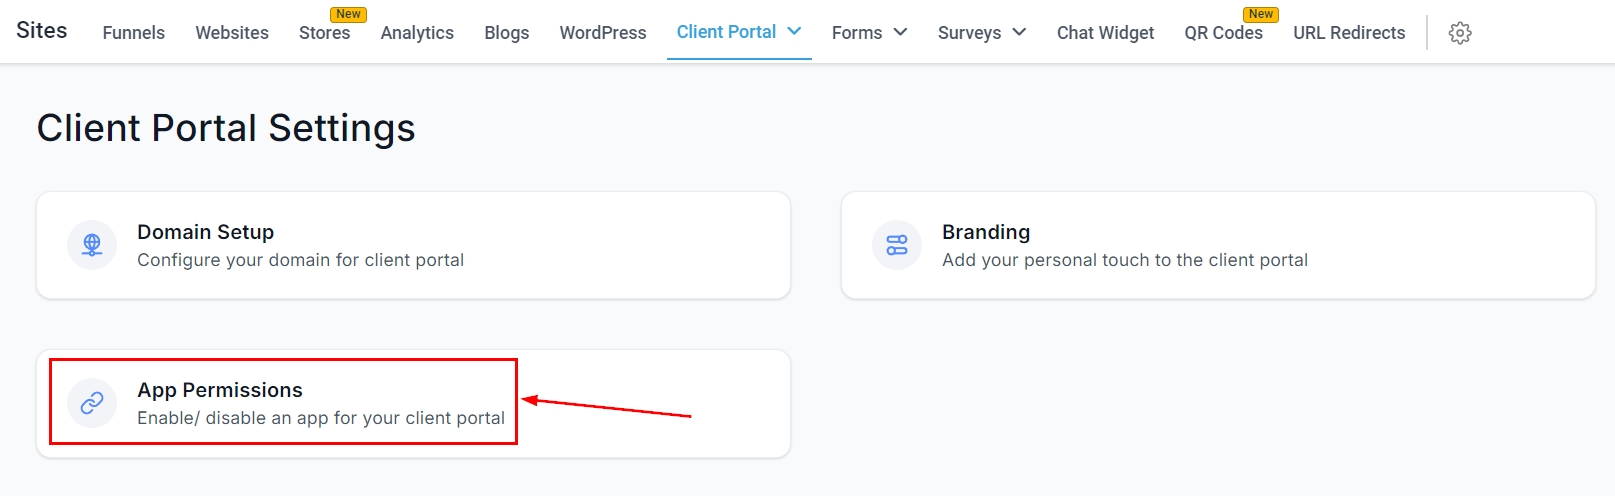This screenshot has width=1615, height=496.
Task: Open the WordPress tab
Action: click(x=603, y=33)
